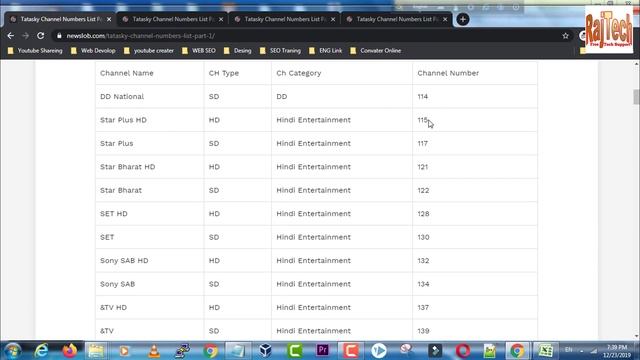640x360 pixels.
Task: Launch Firefox from the taskbar
Action: click(70, 351)
